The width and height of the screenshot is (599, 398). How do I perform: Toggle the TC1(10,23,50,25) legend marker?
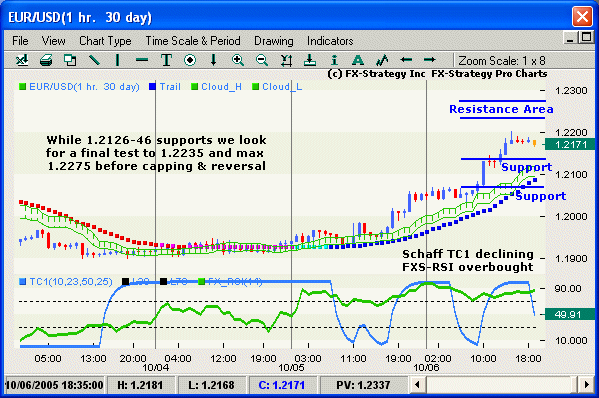23,282
